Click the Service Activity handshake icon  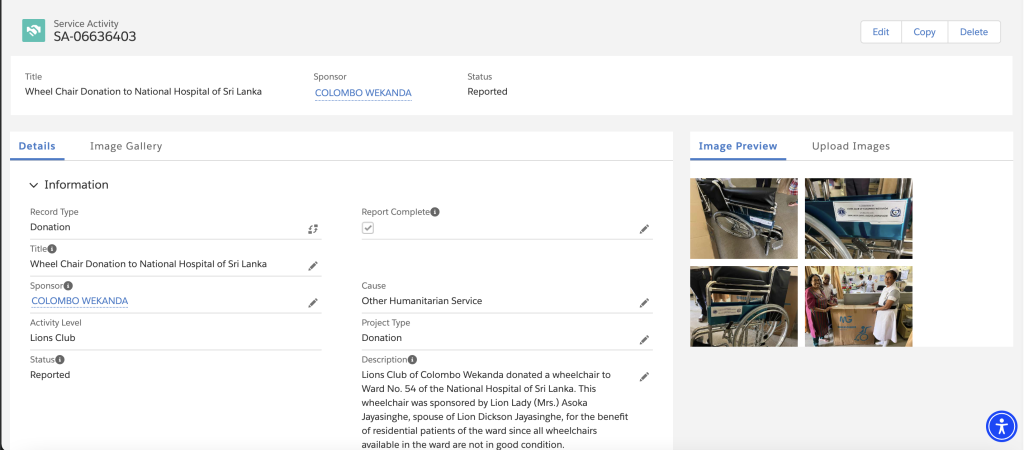point(33,31)
